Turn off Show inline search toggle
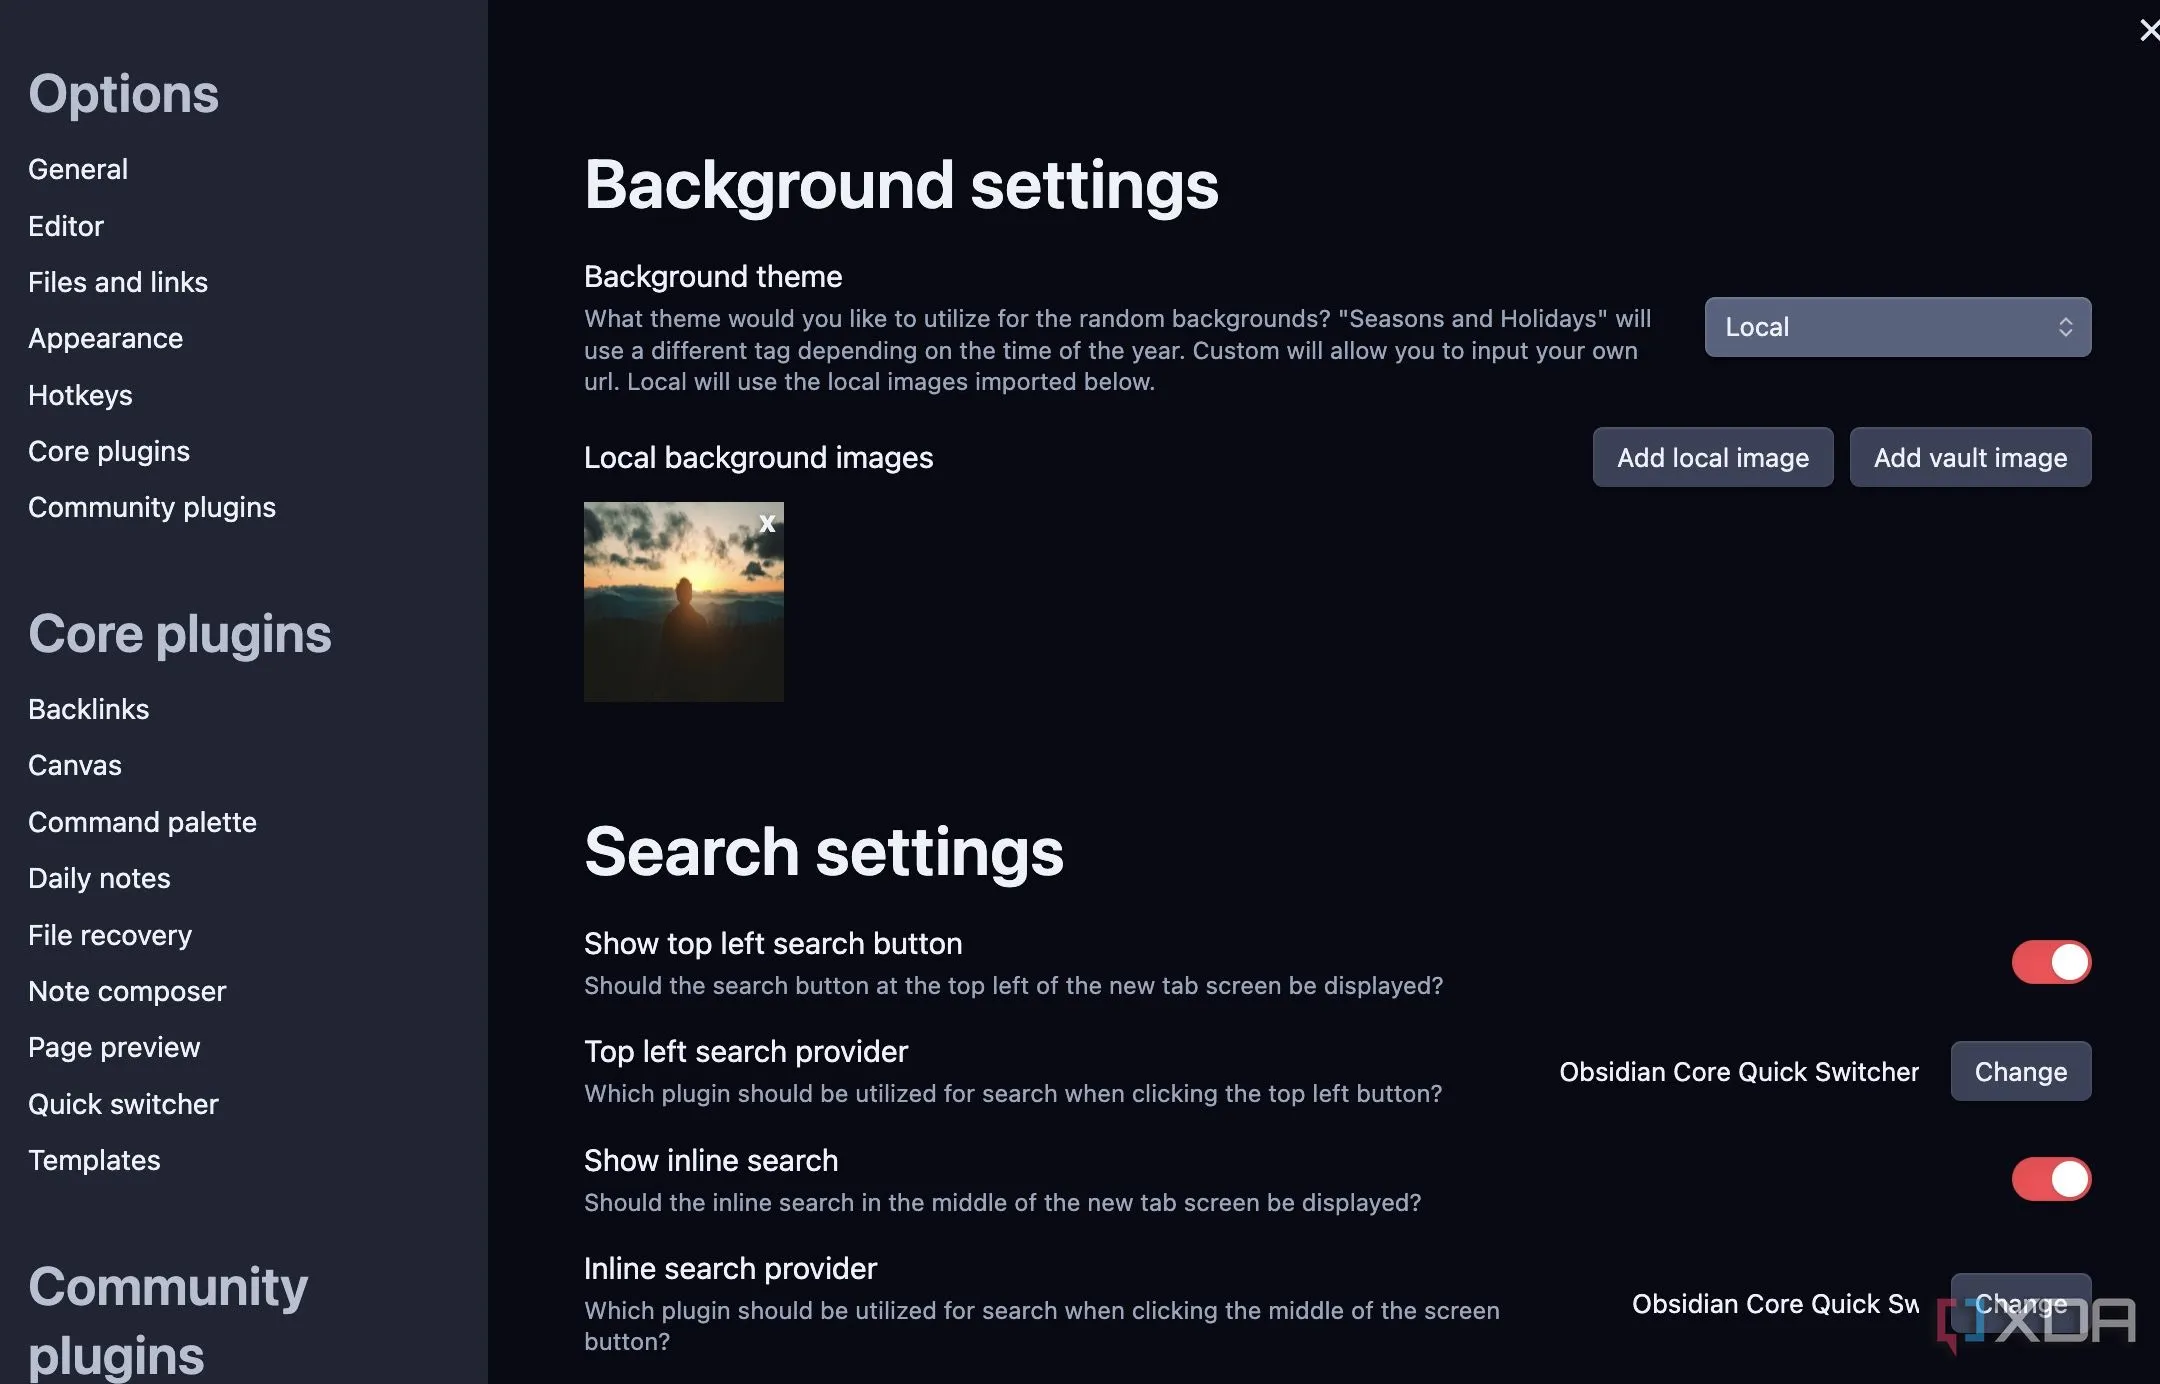The image size is (2160, 1384). coord(2050,1179)
